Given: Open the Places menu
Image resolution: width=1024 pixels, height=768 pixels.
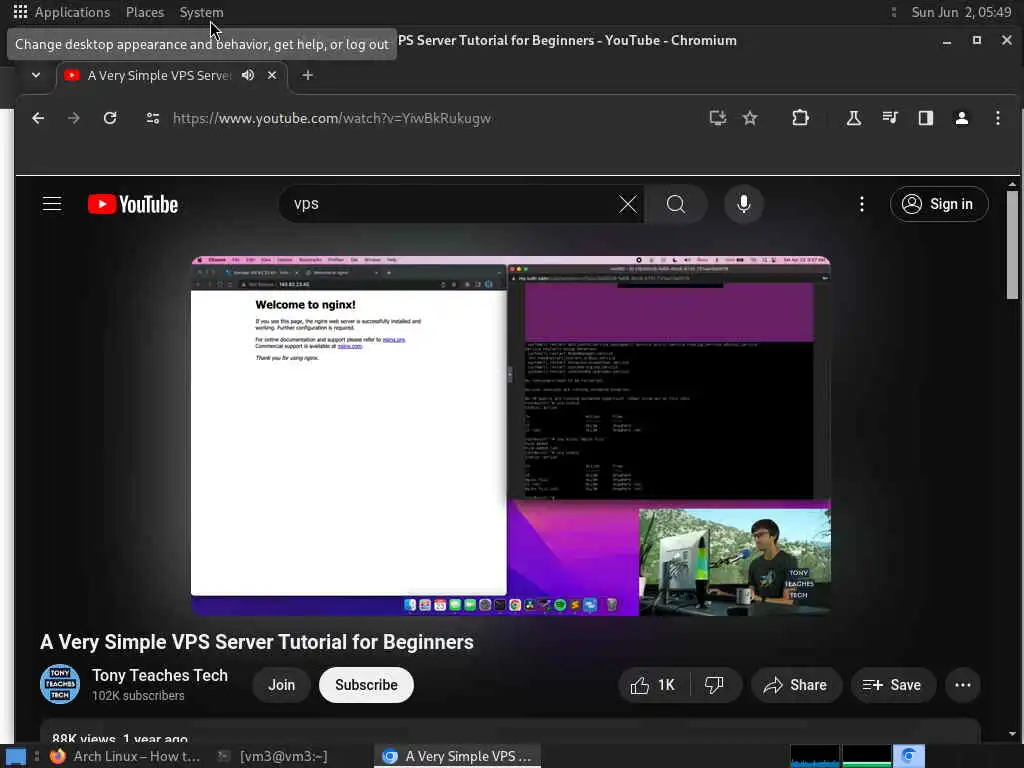Looking at the screenshot, I should (x=144, y=12).
